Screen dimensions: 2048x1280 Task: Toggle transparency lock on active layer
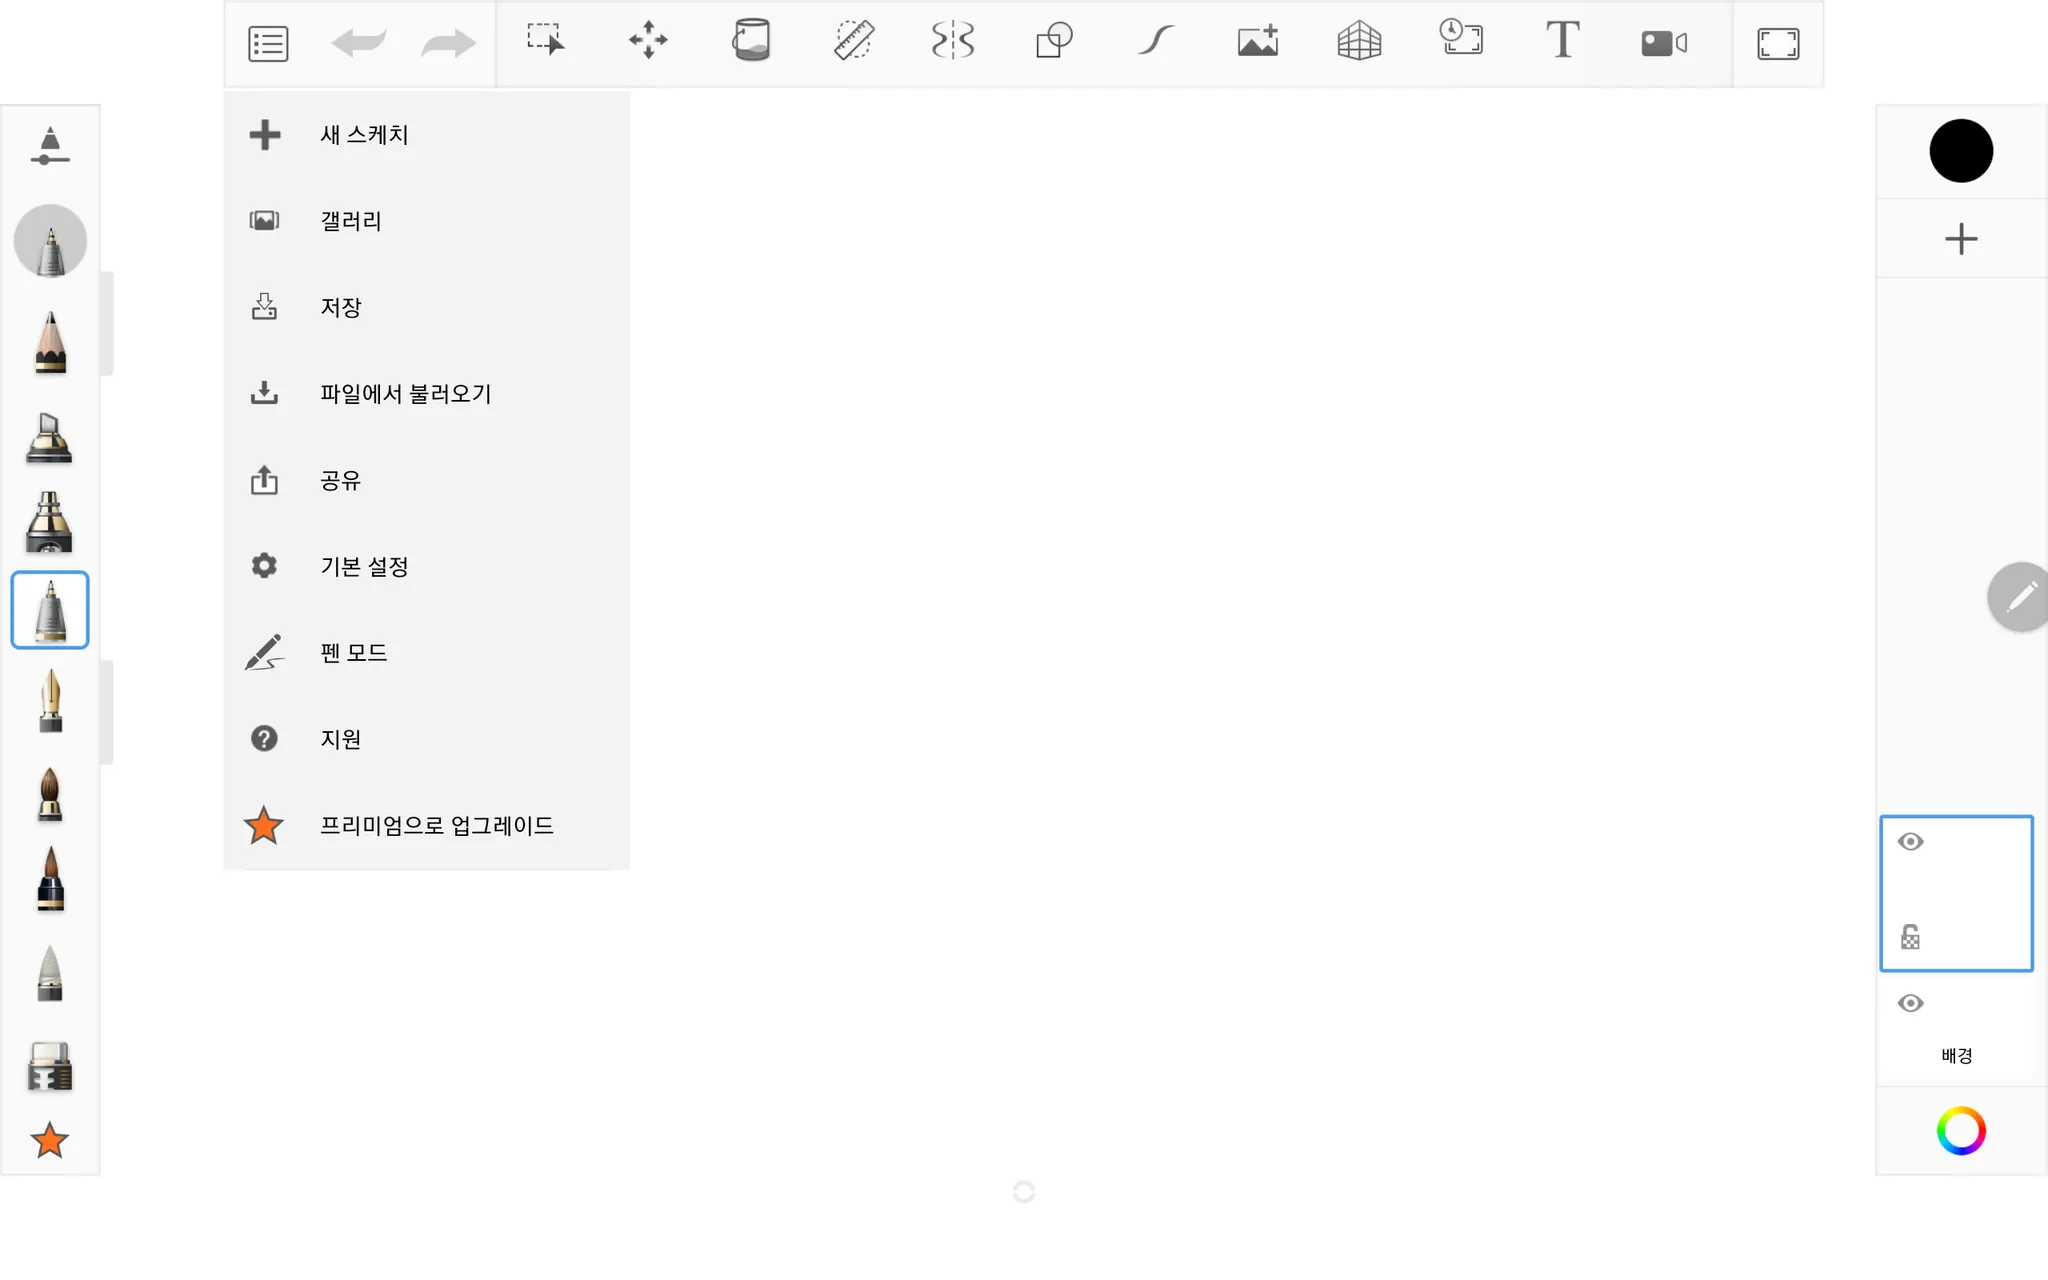coord(1910,938)
